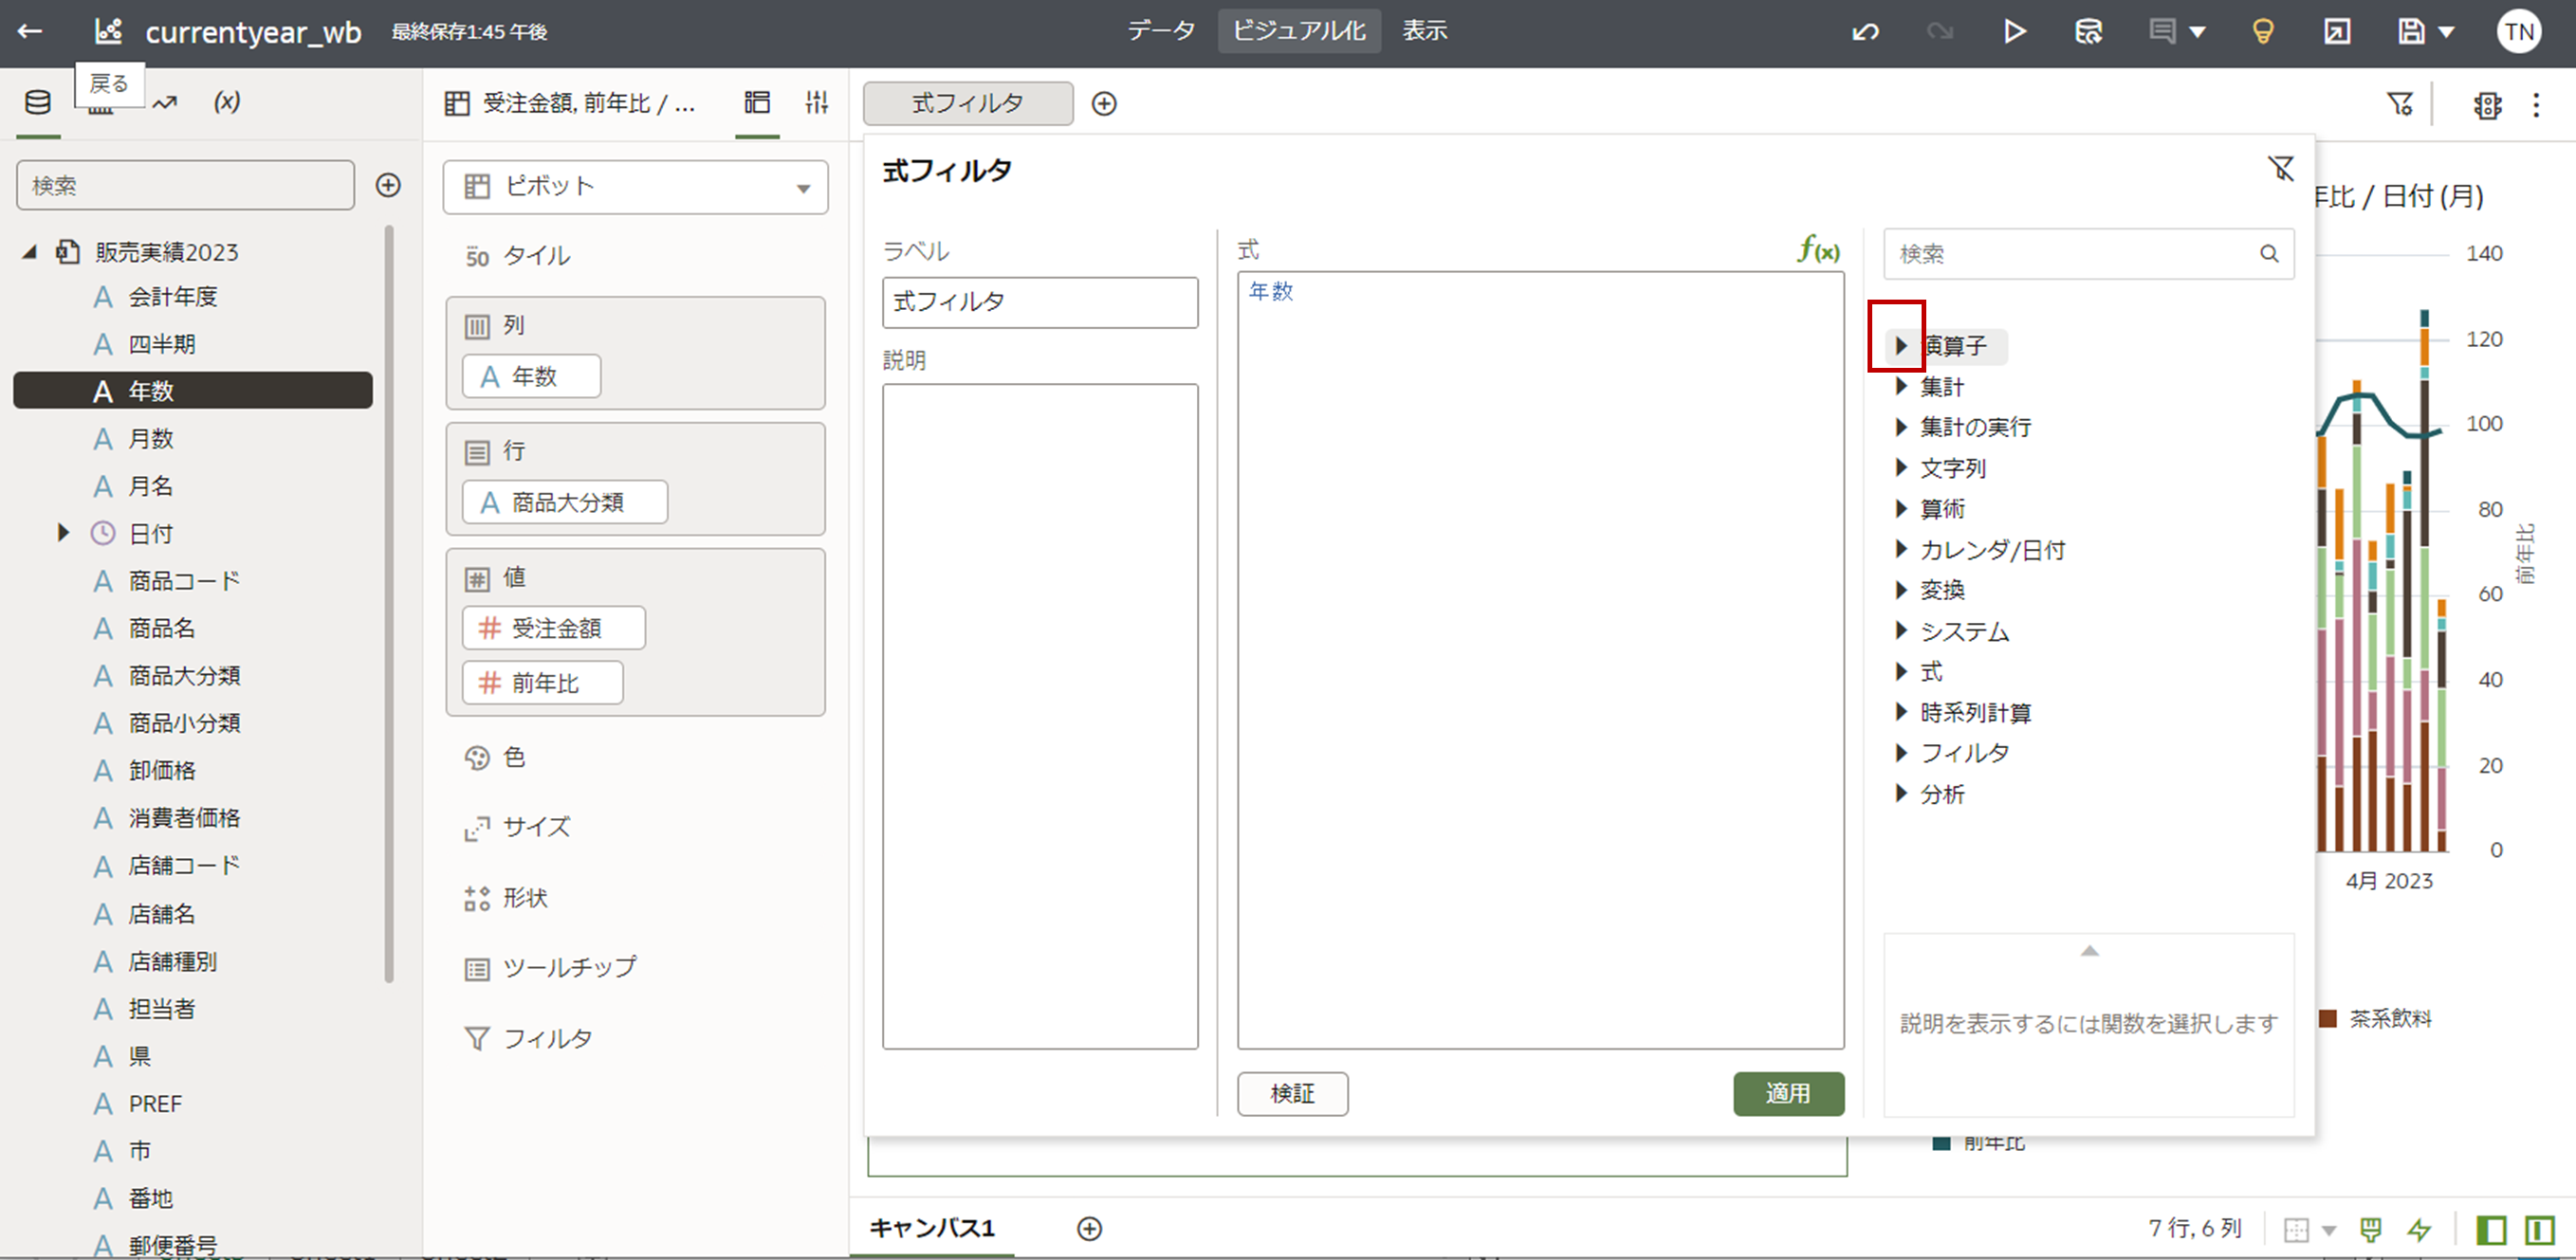This screenshot has height=1260, width=2576.
Task: Expand the 日付 tree node
Action: tap(63, 533)
